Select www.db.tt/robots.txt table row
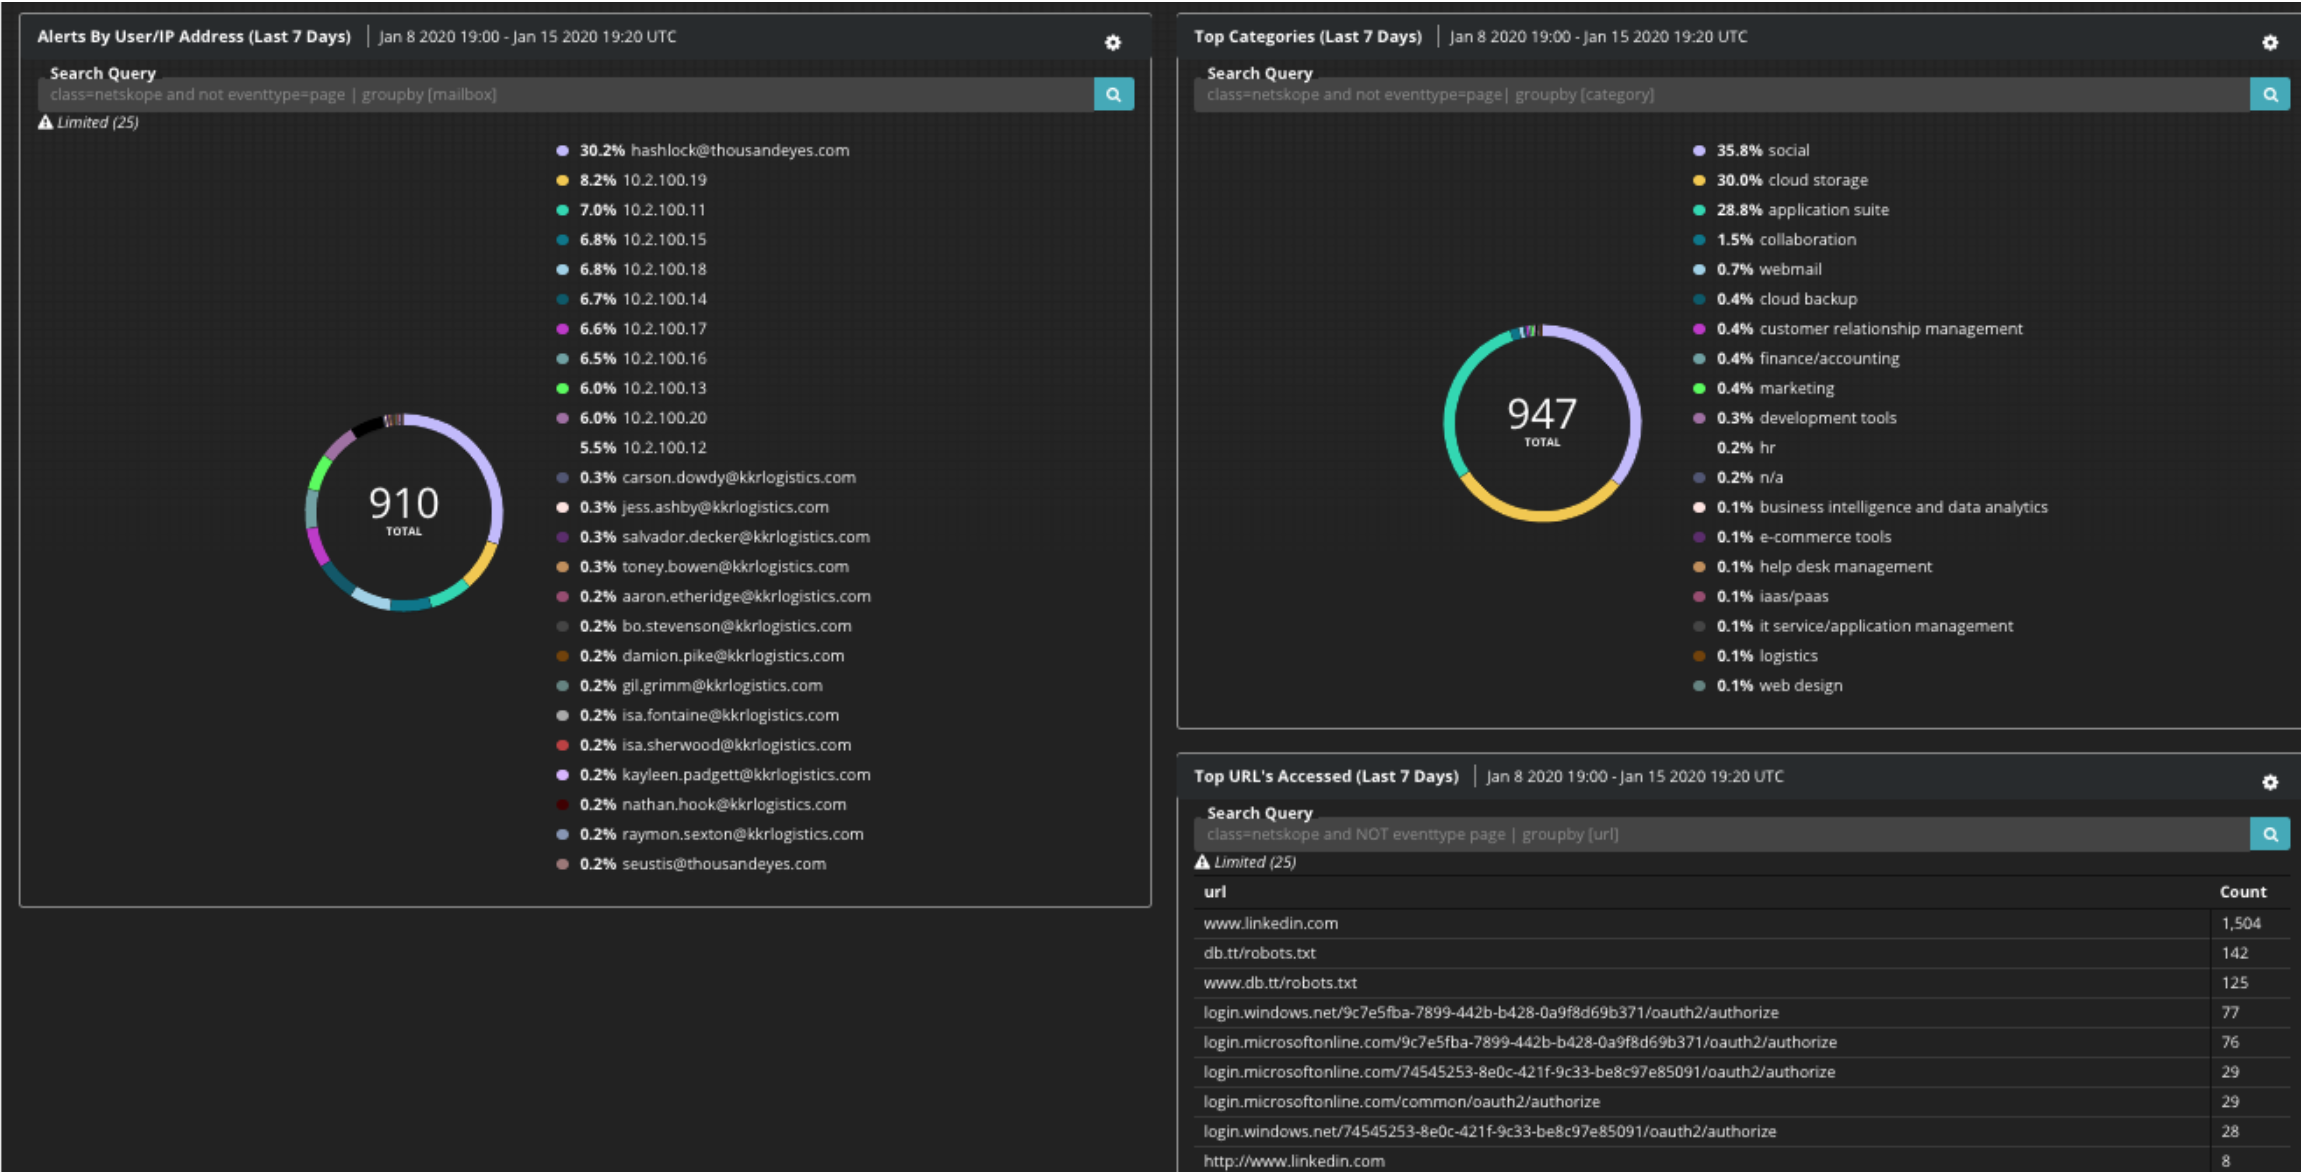This screenshot has width=2302, height=1174. [1742, 983]
